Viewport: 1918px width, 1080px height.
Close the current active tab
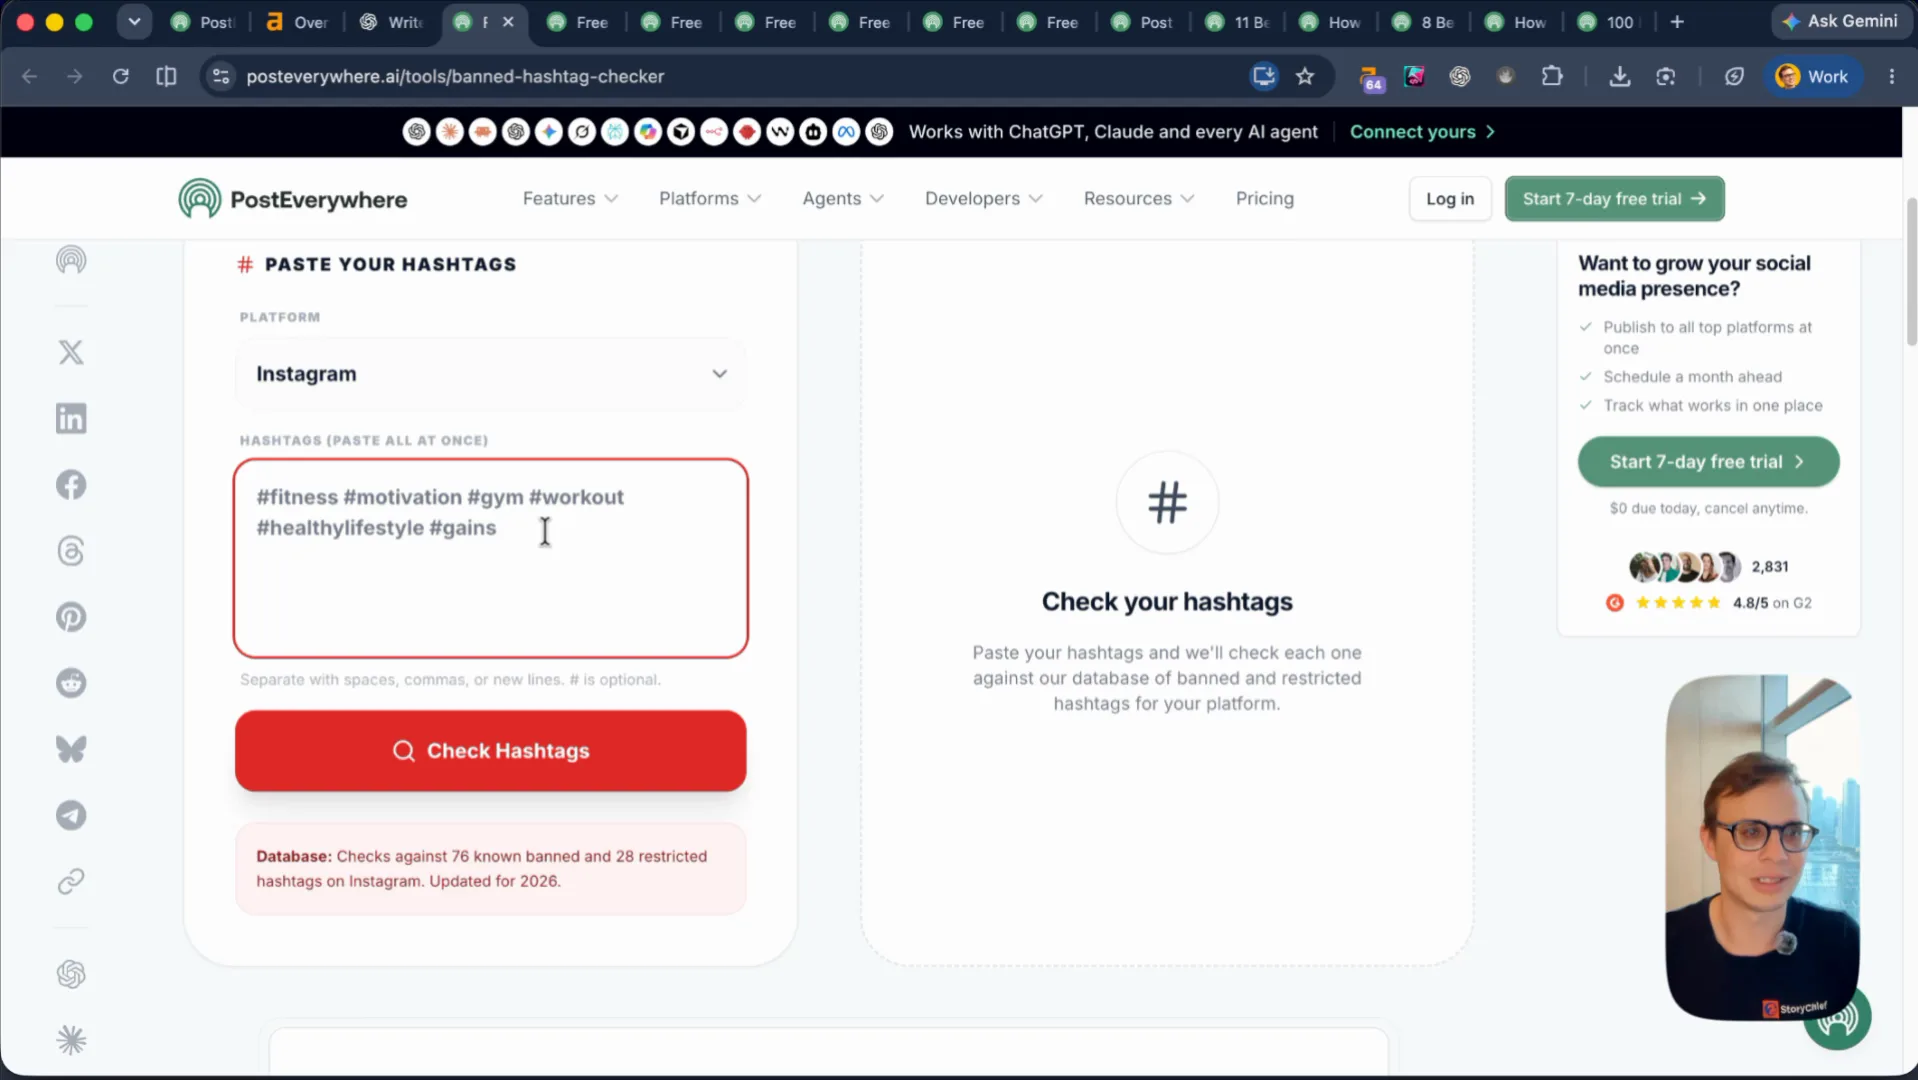tap(508, 22)
